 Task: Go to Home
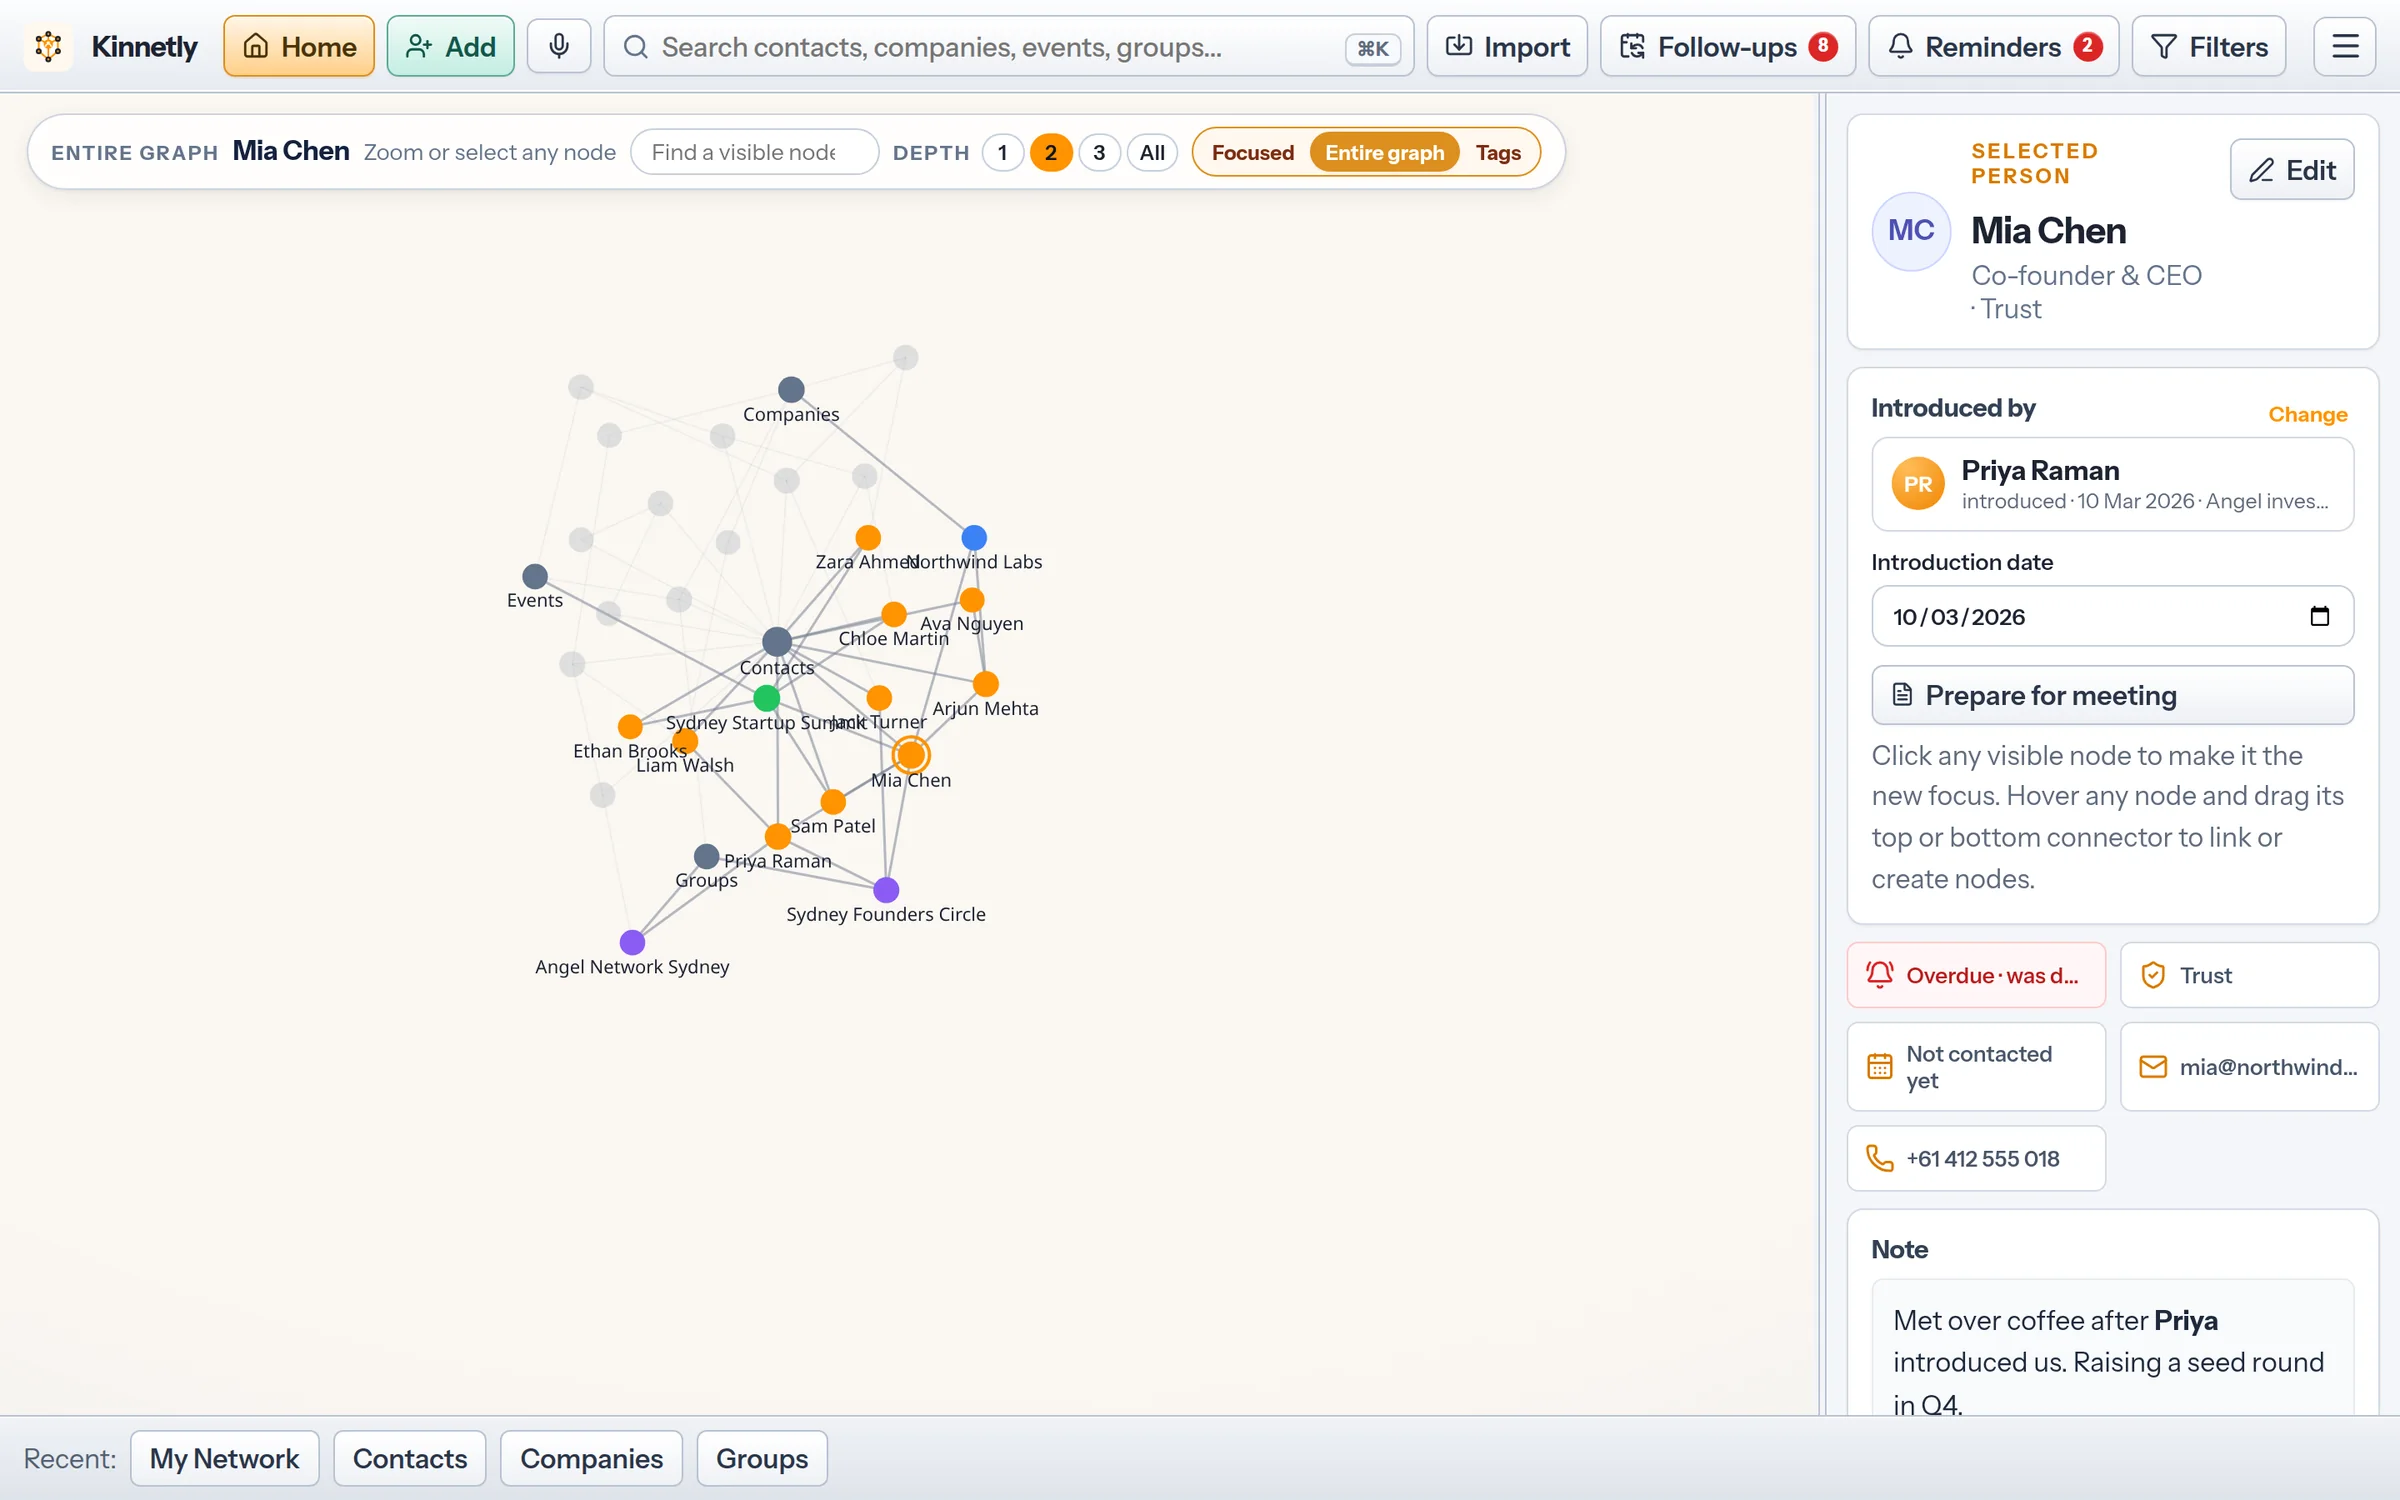(299, 46)
